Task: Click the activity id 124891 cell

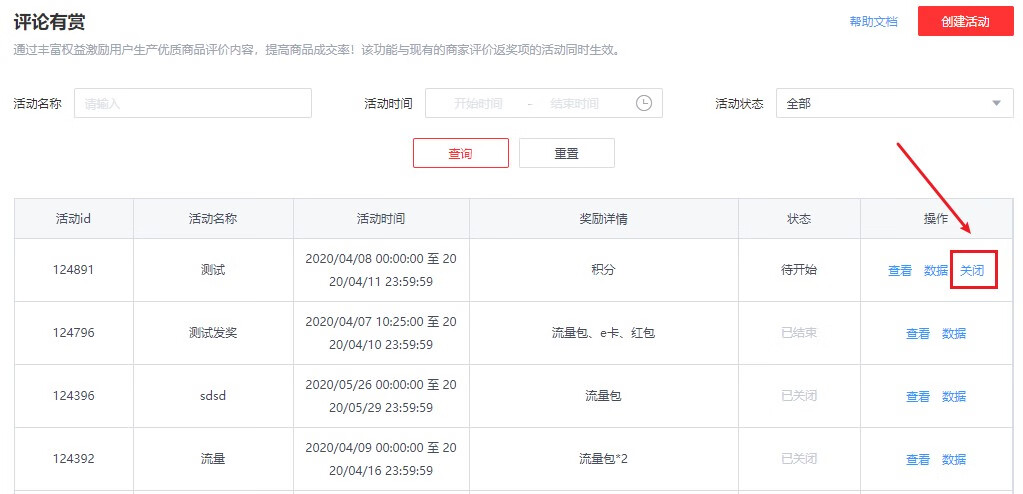Action: coord(74,270)
